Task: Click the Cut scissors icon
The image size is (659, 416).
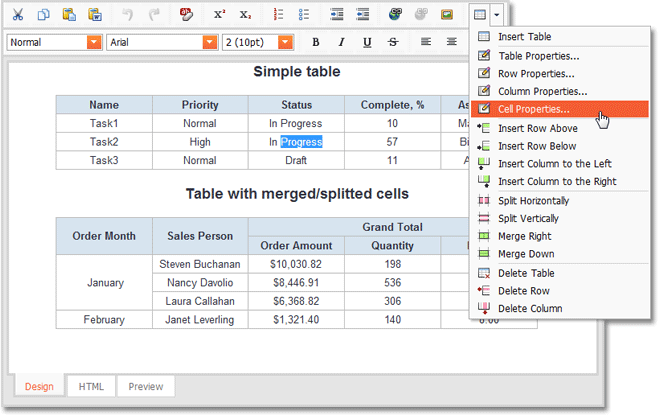Action: 18,15
